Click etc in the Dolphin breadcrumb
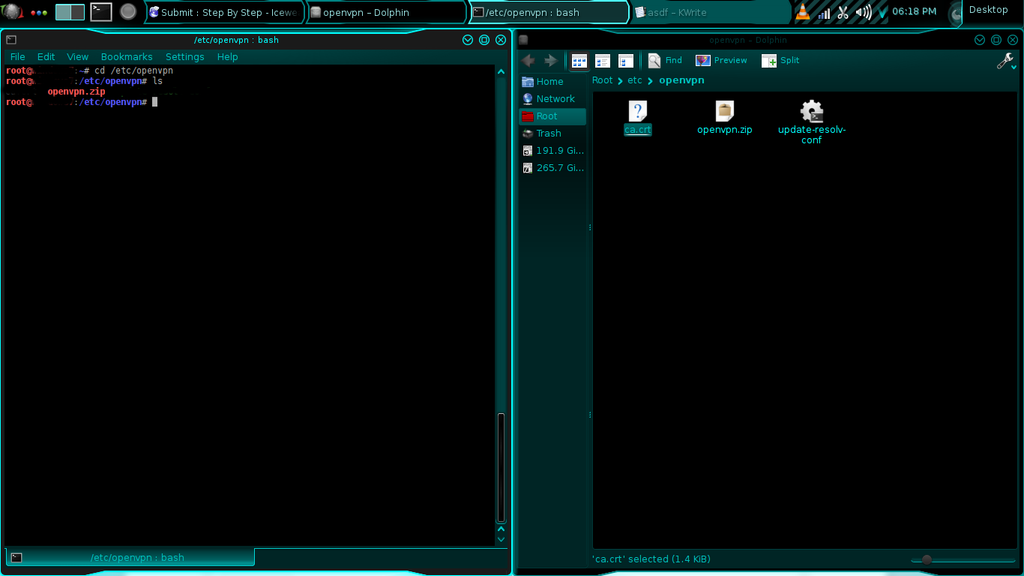Viewport: 1024px width, 576px height. click(x=635, y=80)
